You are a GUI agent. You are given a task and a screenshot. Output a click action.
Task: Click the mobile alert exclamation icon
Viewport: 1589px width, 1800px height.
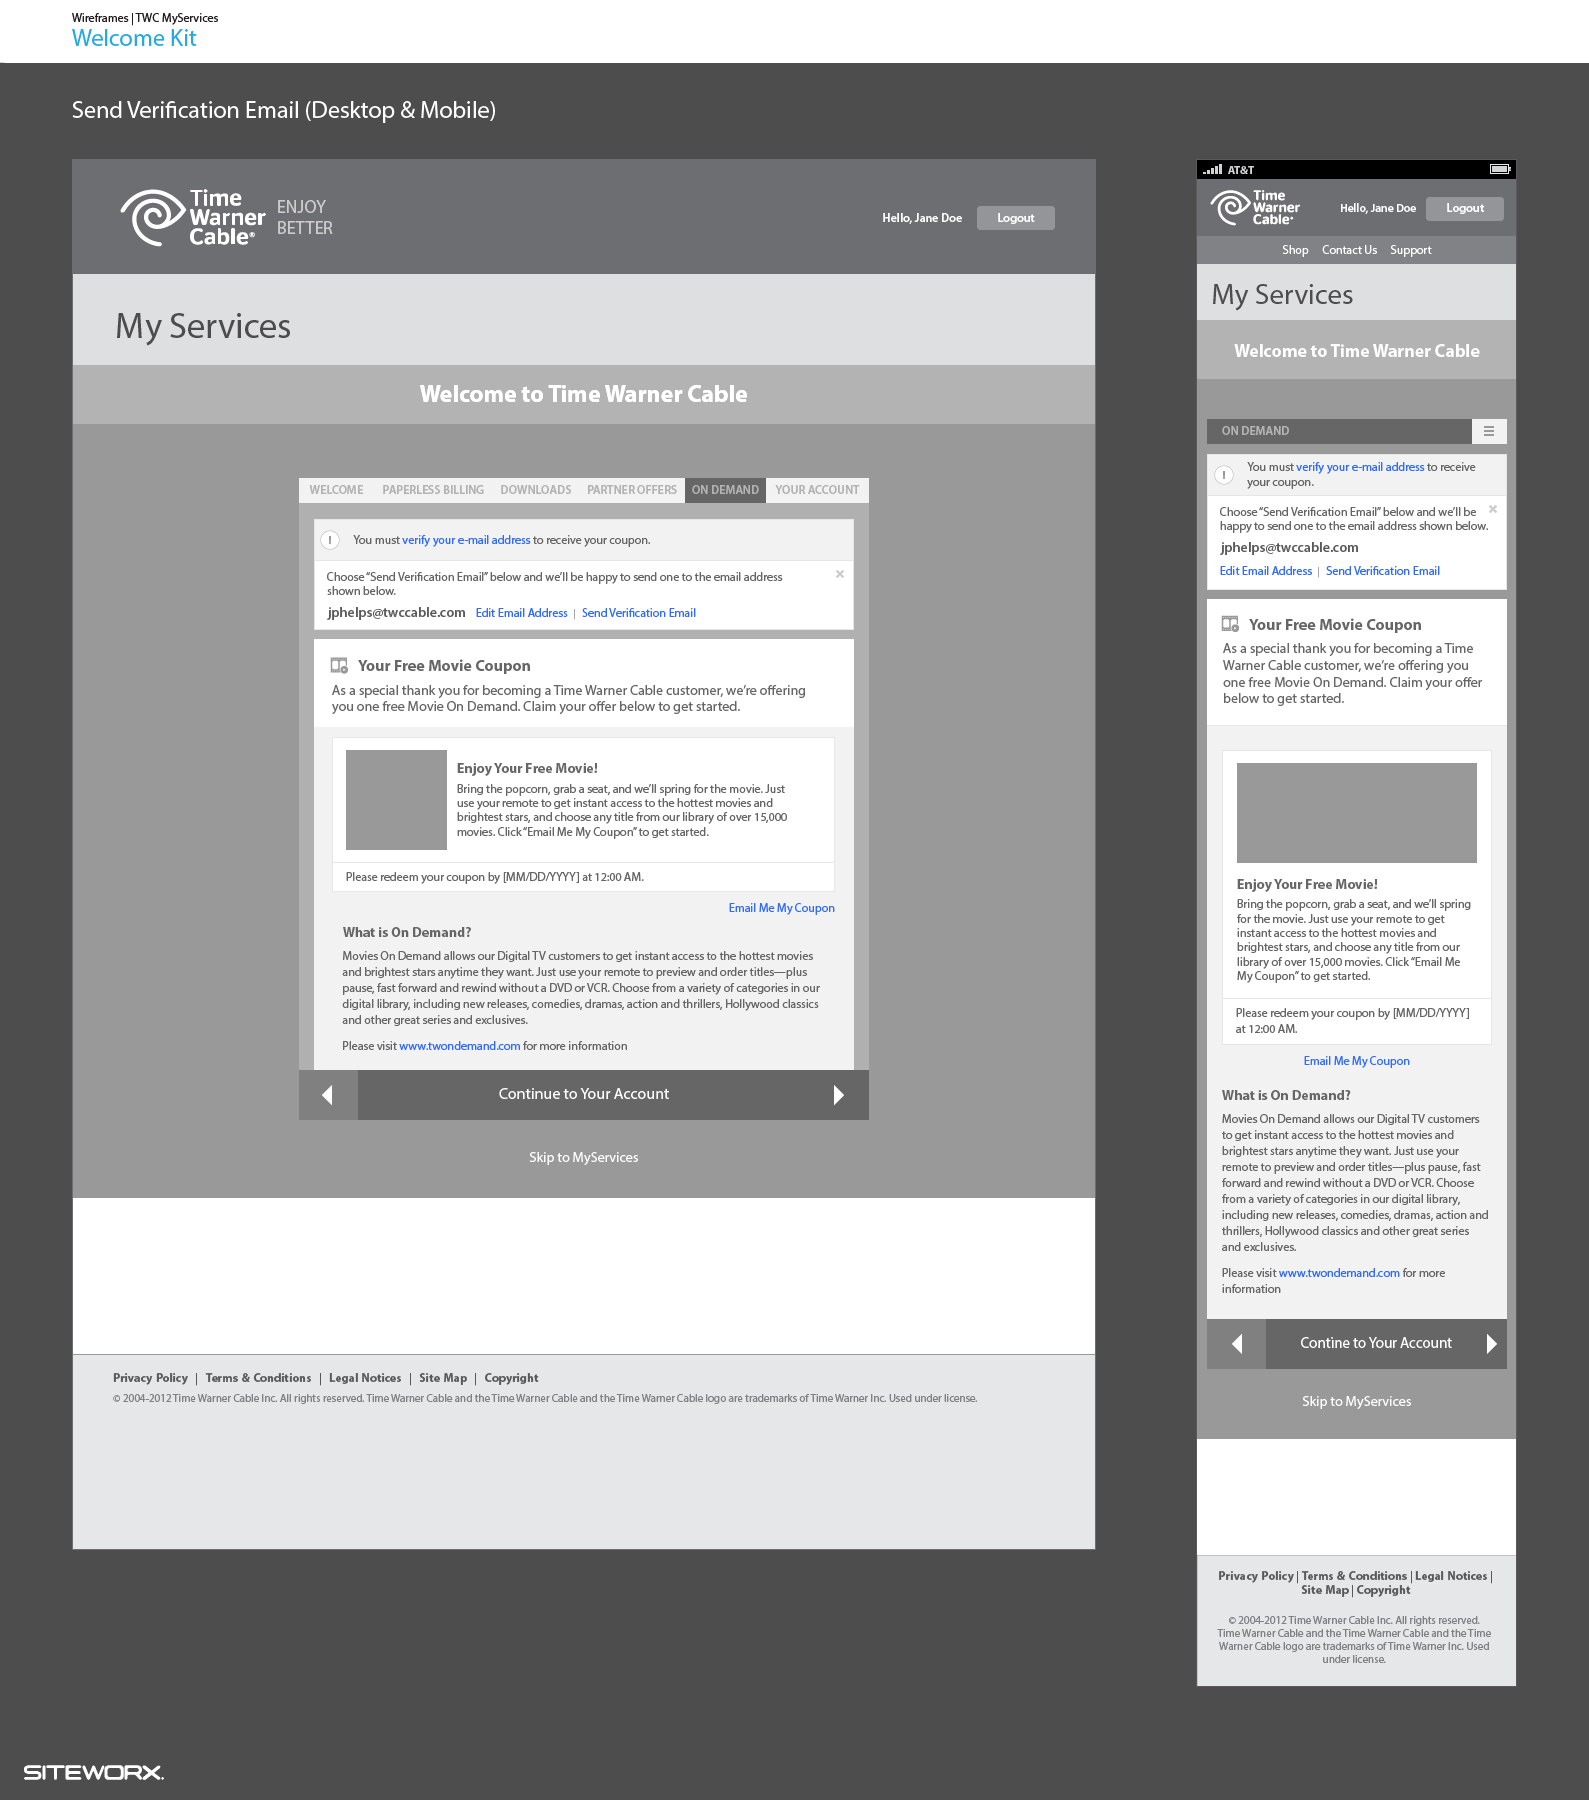(1224, 475)
